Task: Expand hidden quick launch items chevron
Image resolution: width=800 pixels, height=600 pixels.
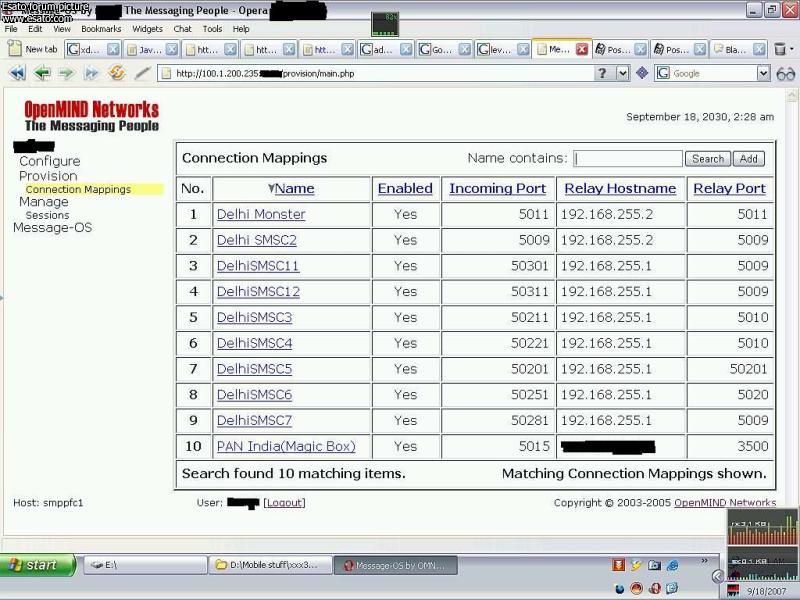Action: 704,561
